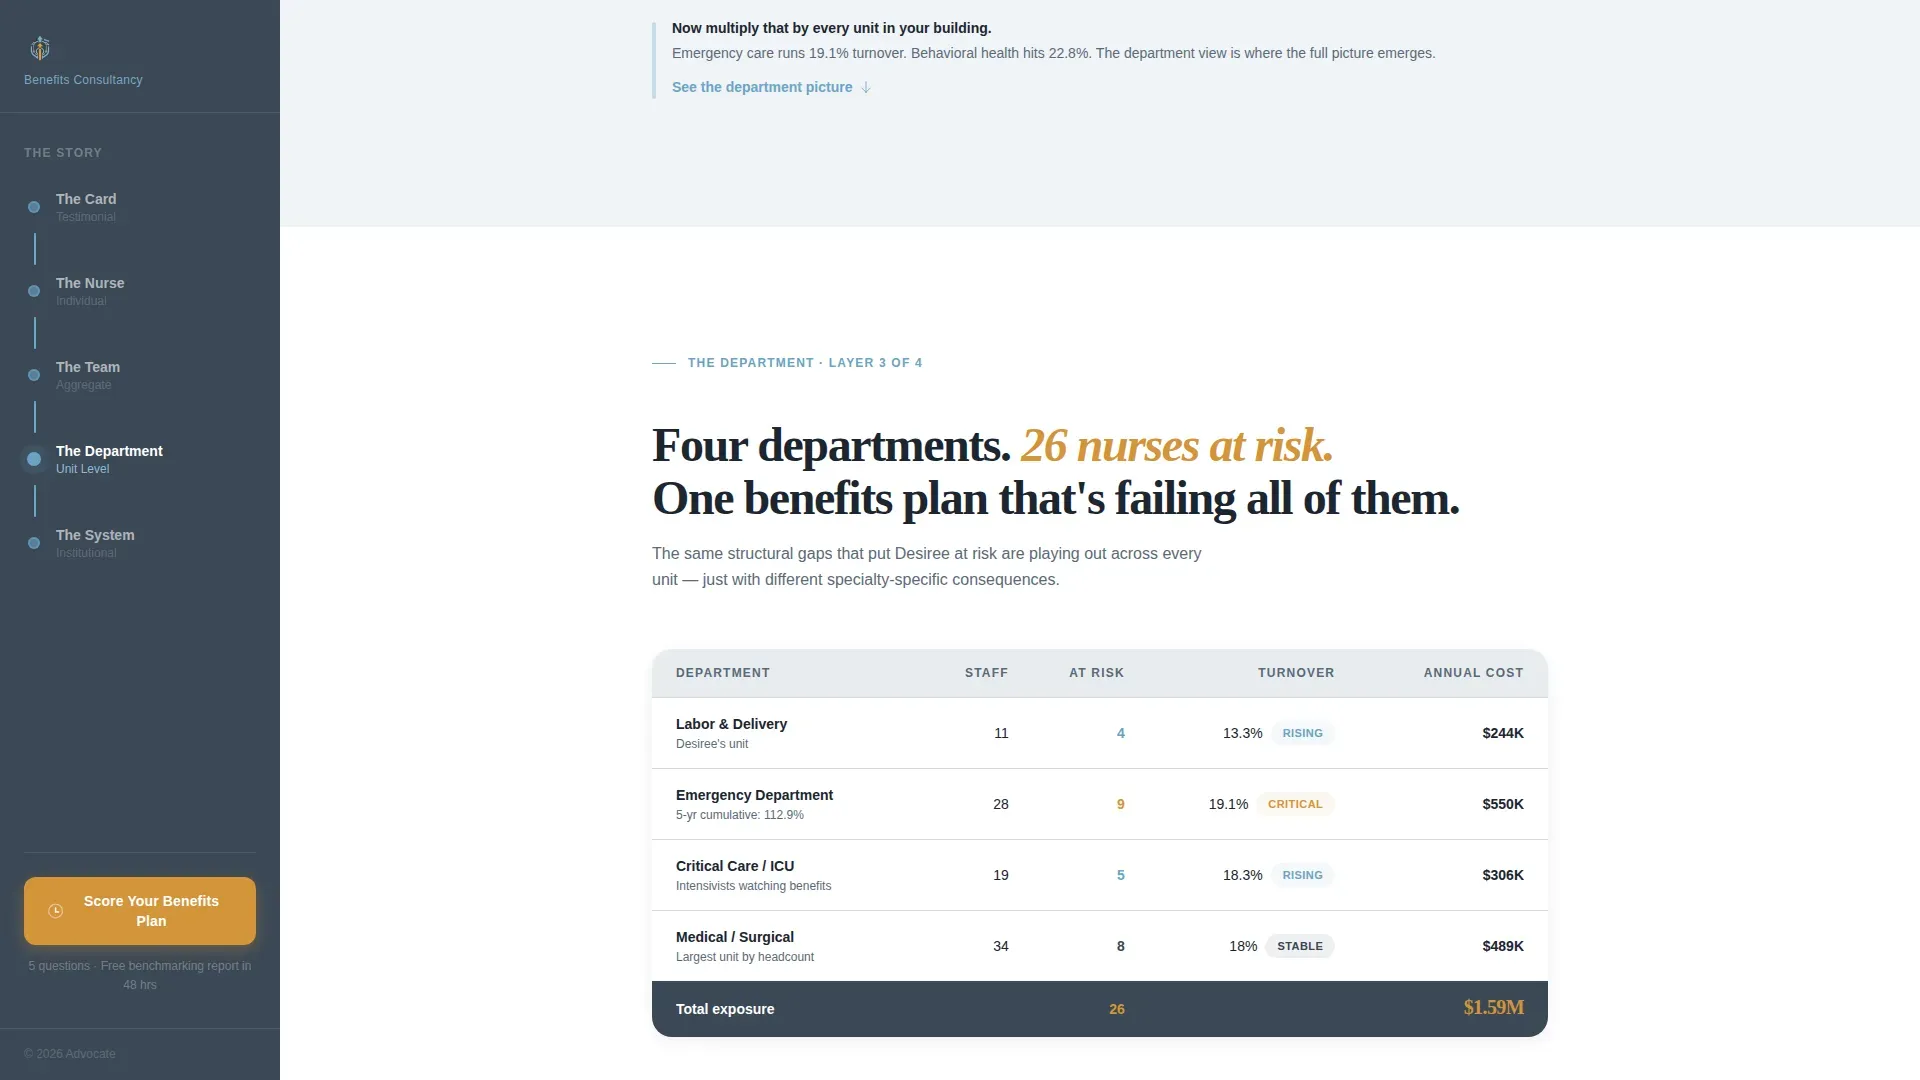Click the down arrow beside department picture link

click(x=866, y=88)
